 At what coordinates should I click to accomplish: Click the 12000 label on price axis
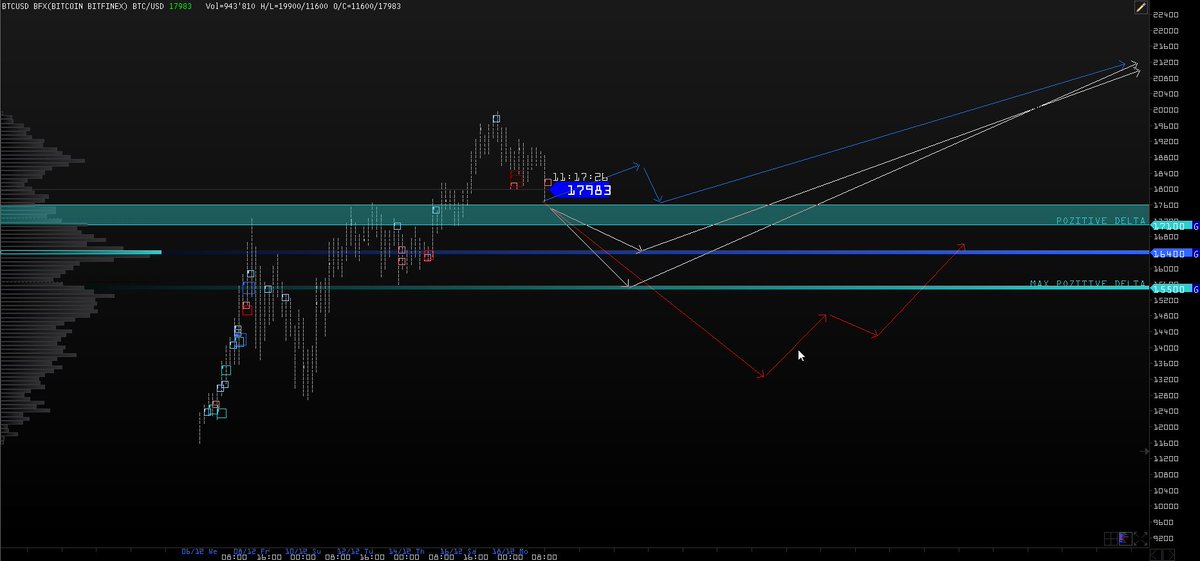(1167, 427)
